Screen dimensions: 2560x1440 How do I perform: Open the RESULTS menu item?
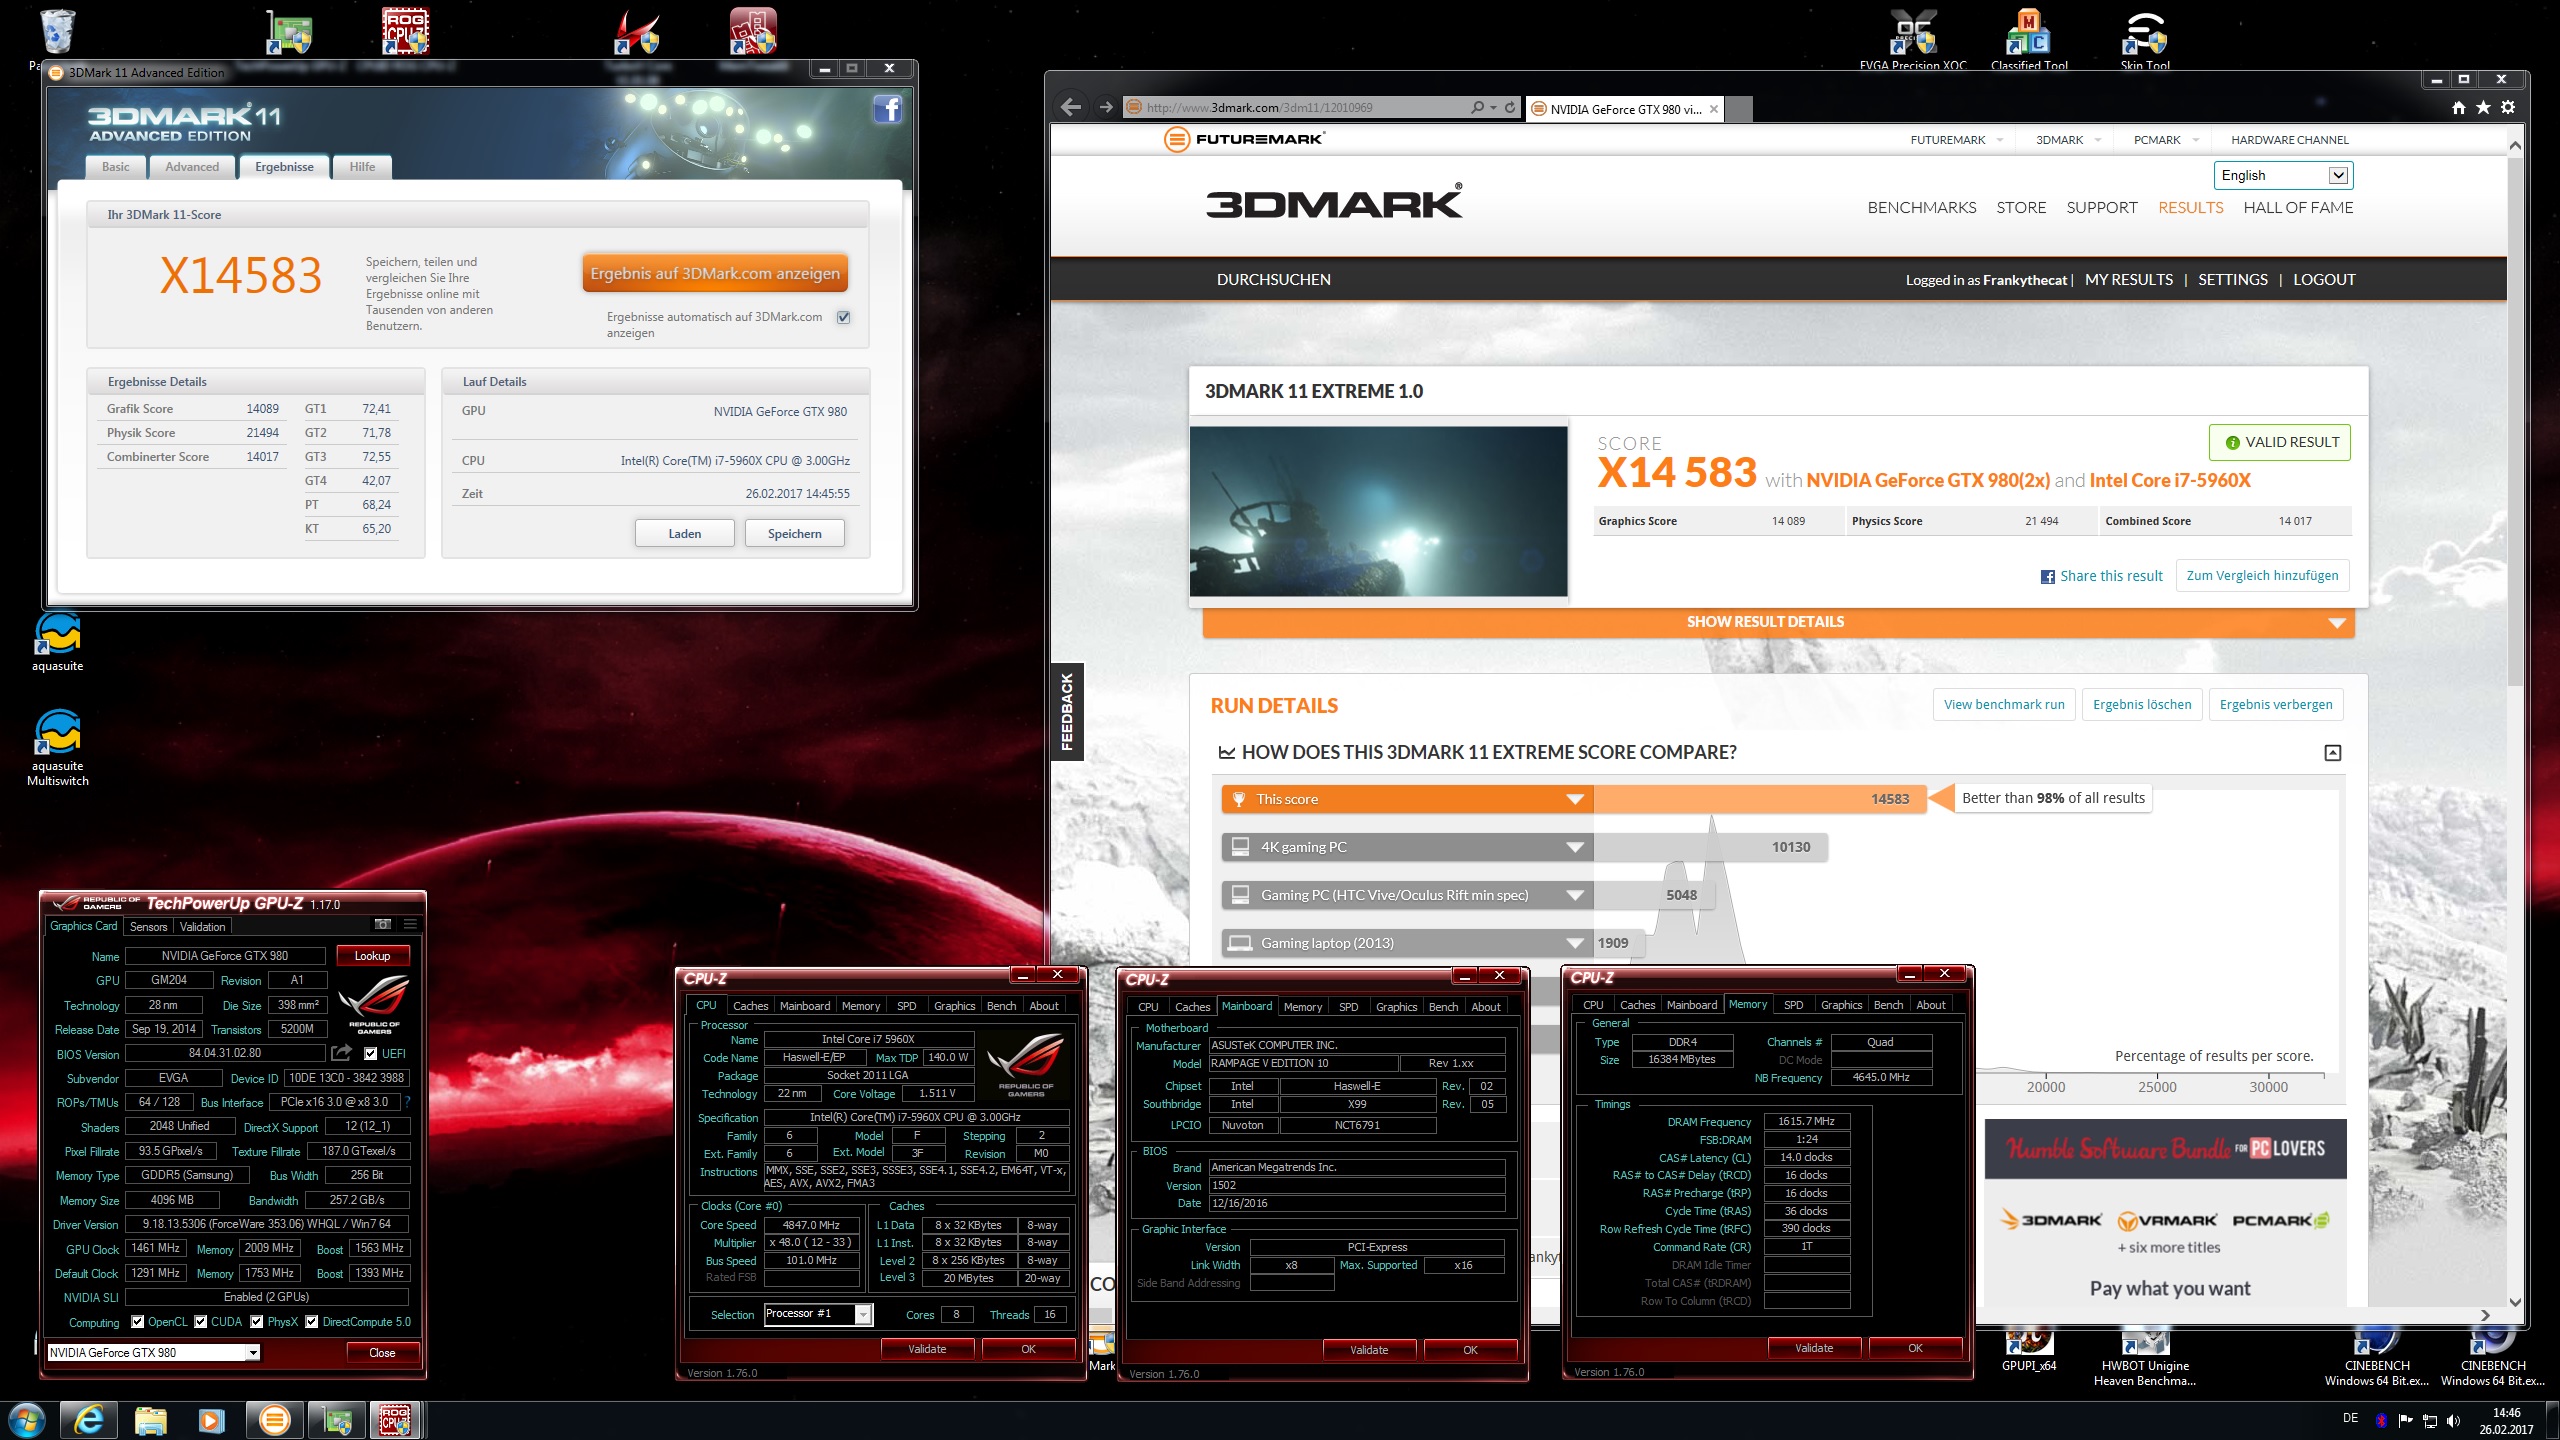(2190, 208)
